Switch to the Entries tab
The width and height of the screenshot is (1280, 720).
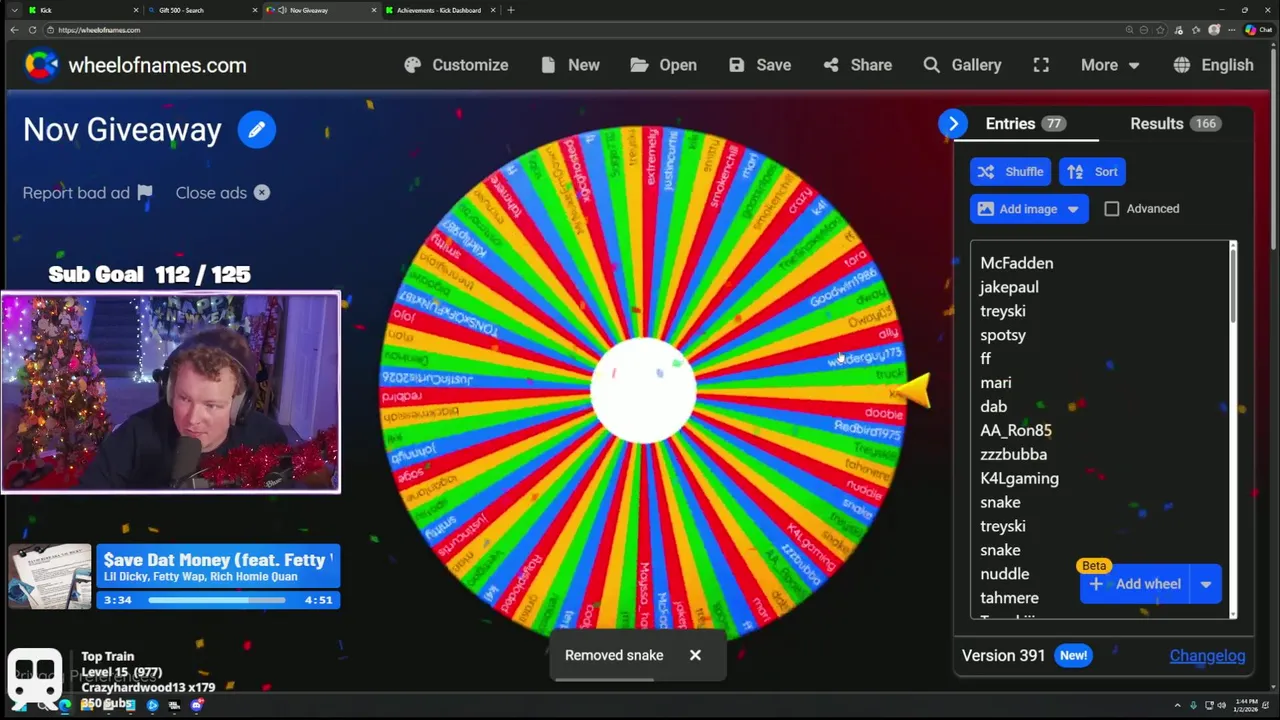(x=1025, y=124)
